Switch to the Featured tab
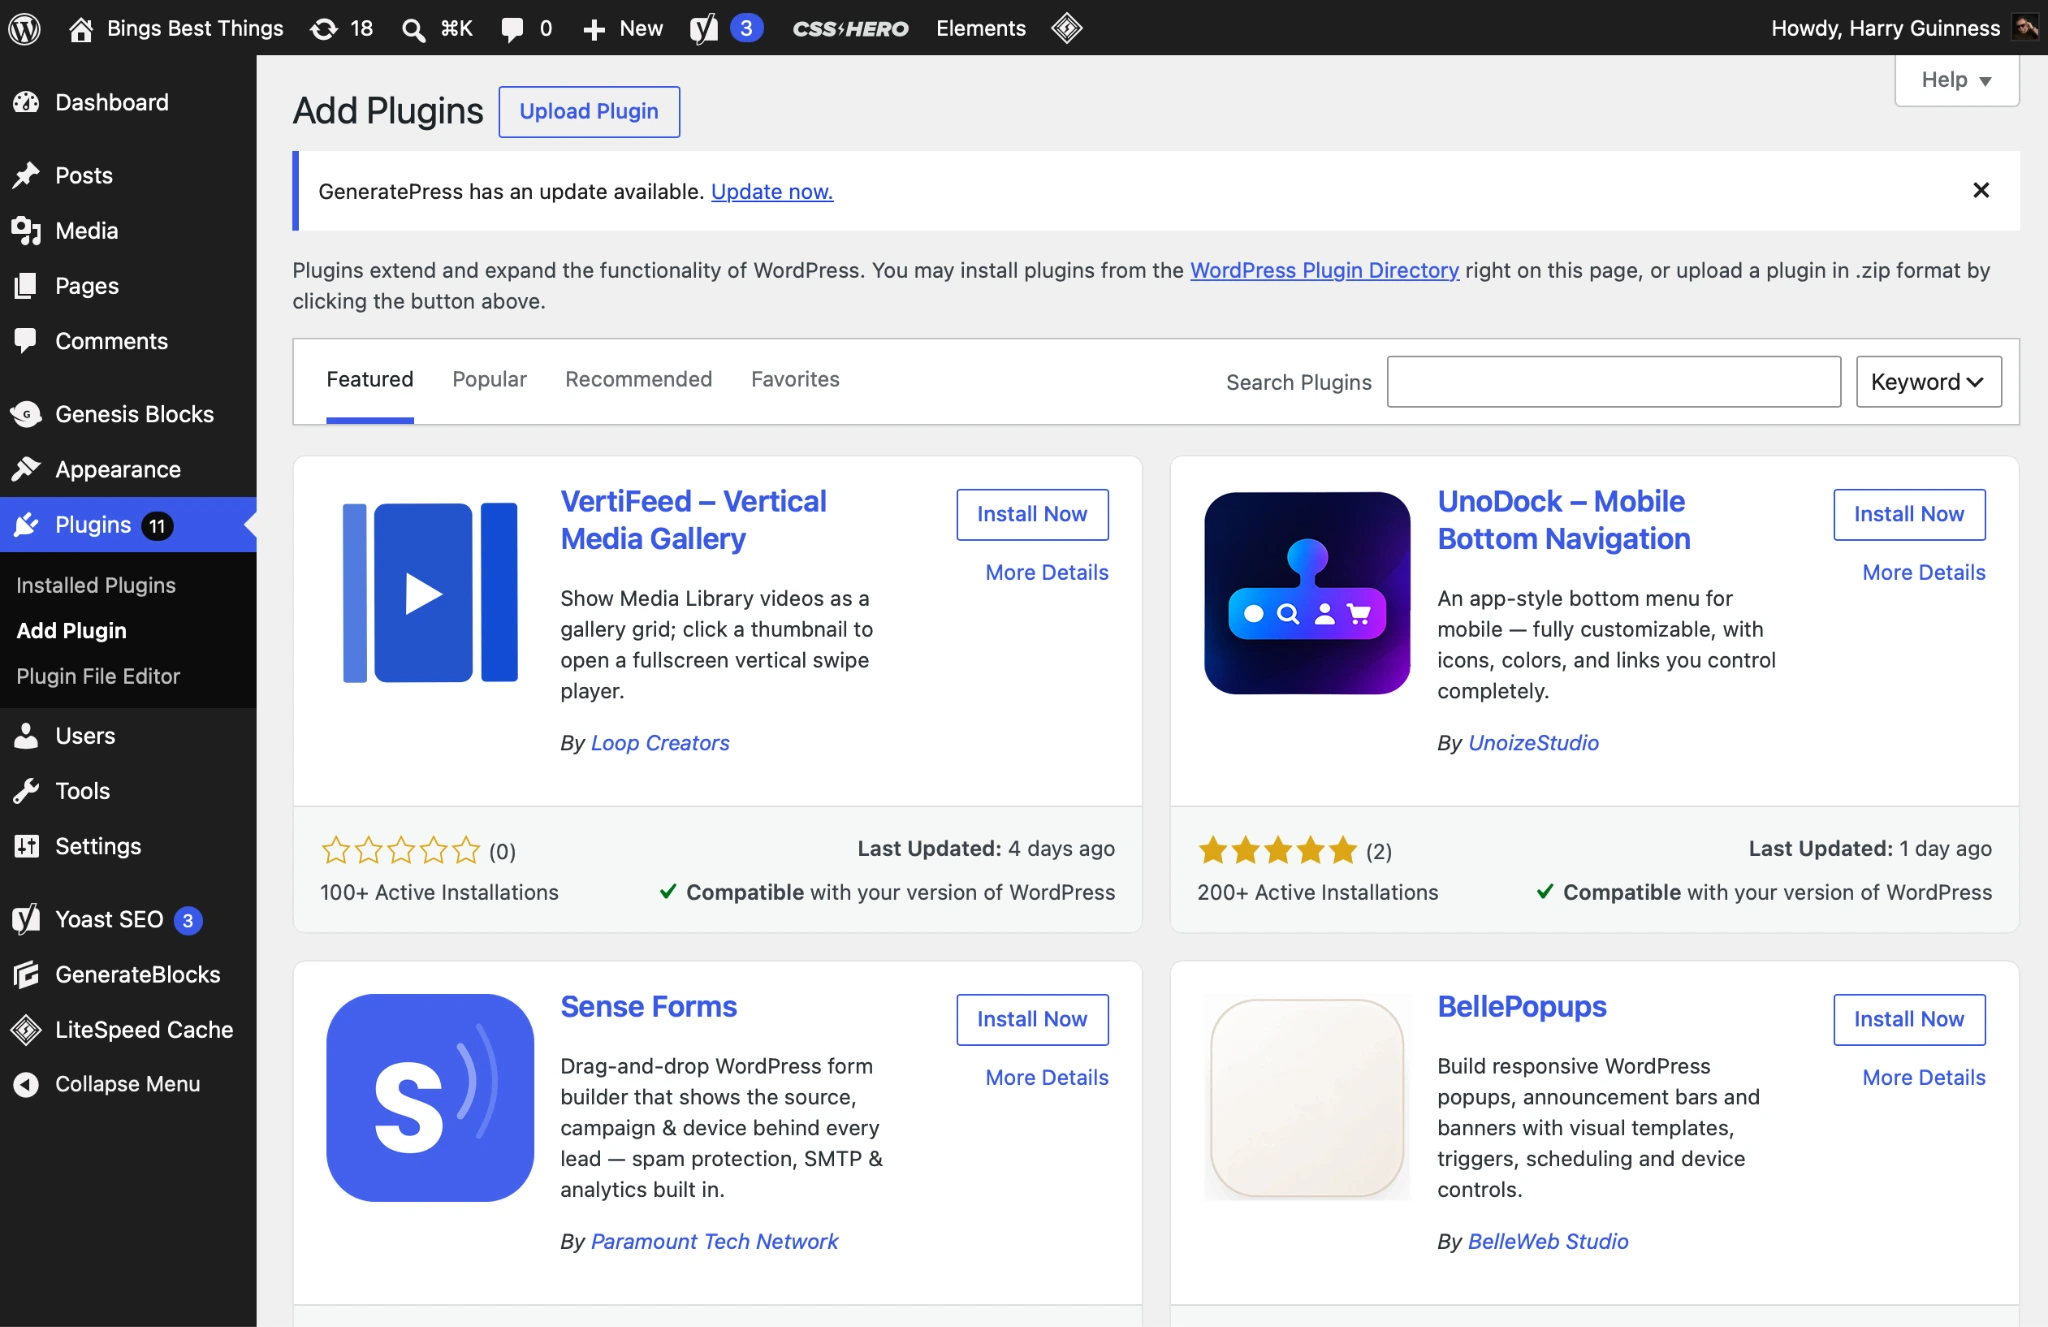This screenshot has width=2048, height=1327. click(370, 380)
